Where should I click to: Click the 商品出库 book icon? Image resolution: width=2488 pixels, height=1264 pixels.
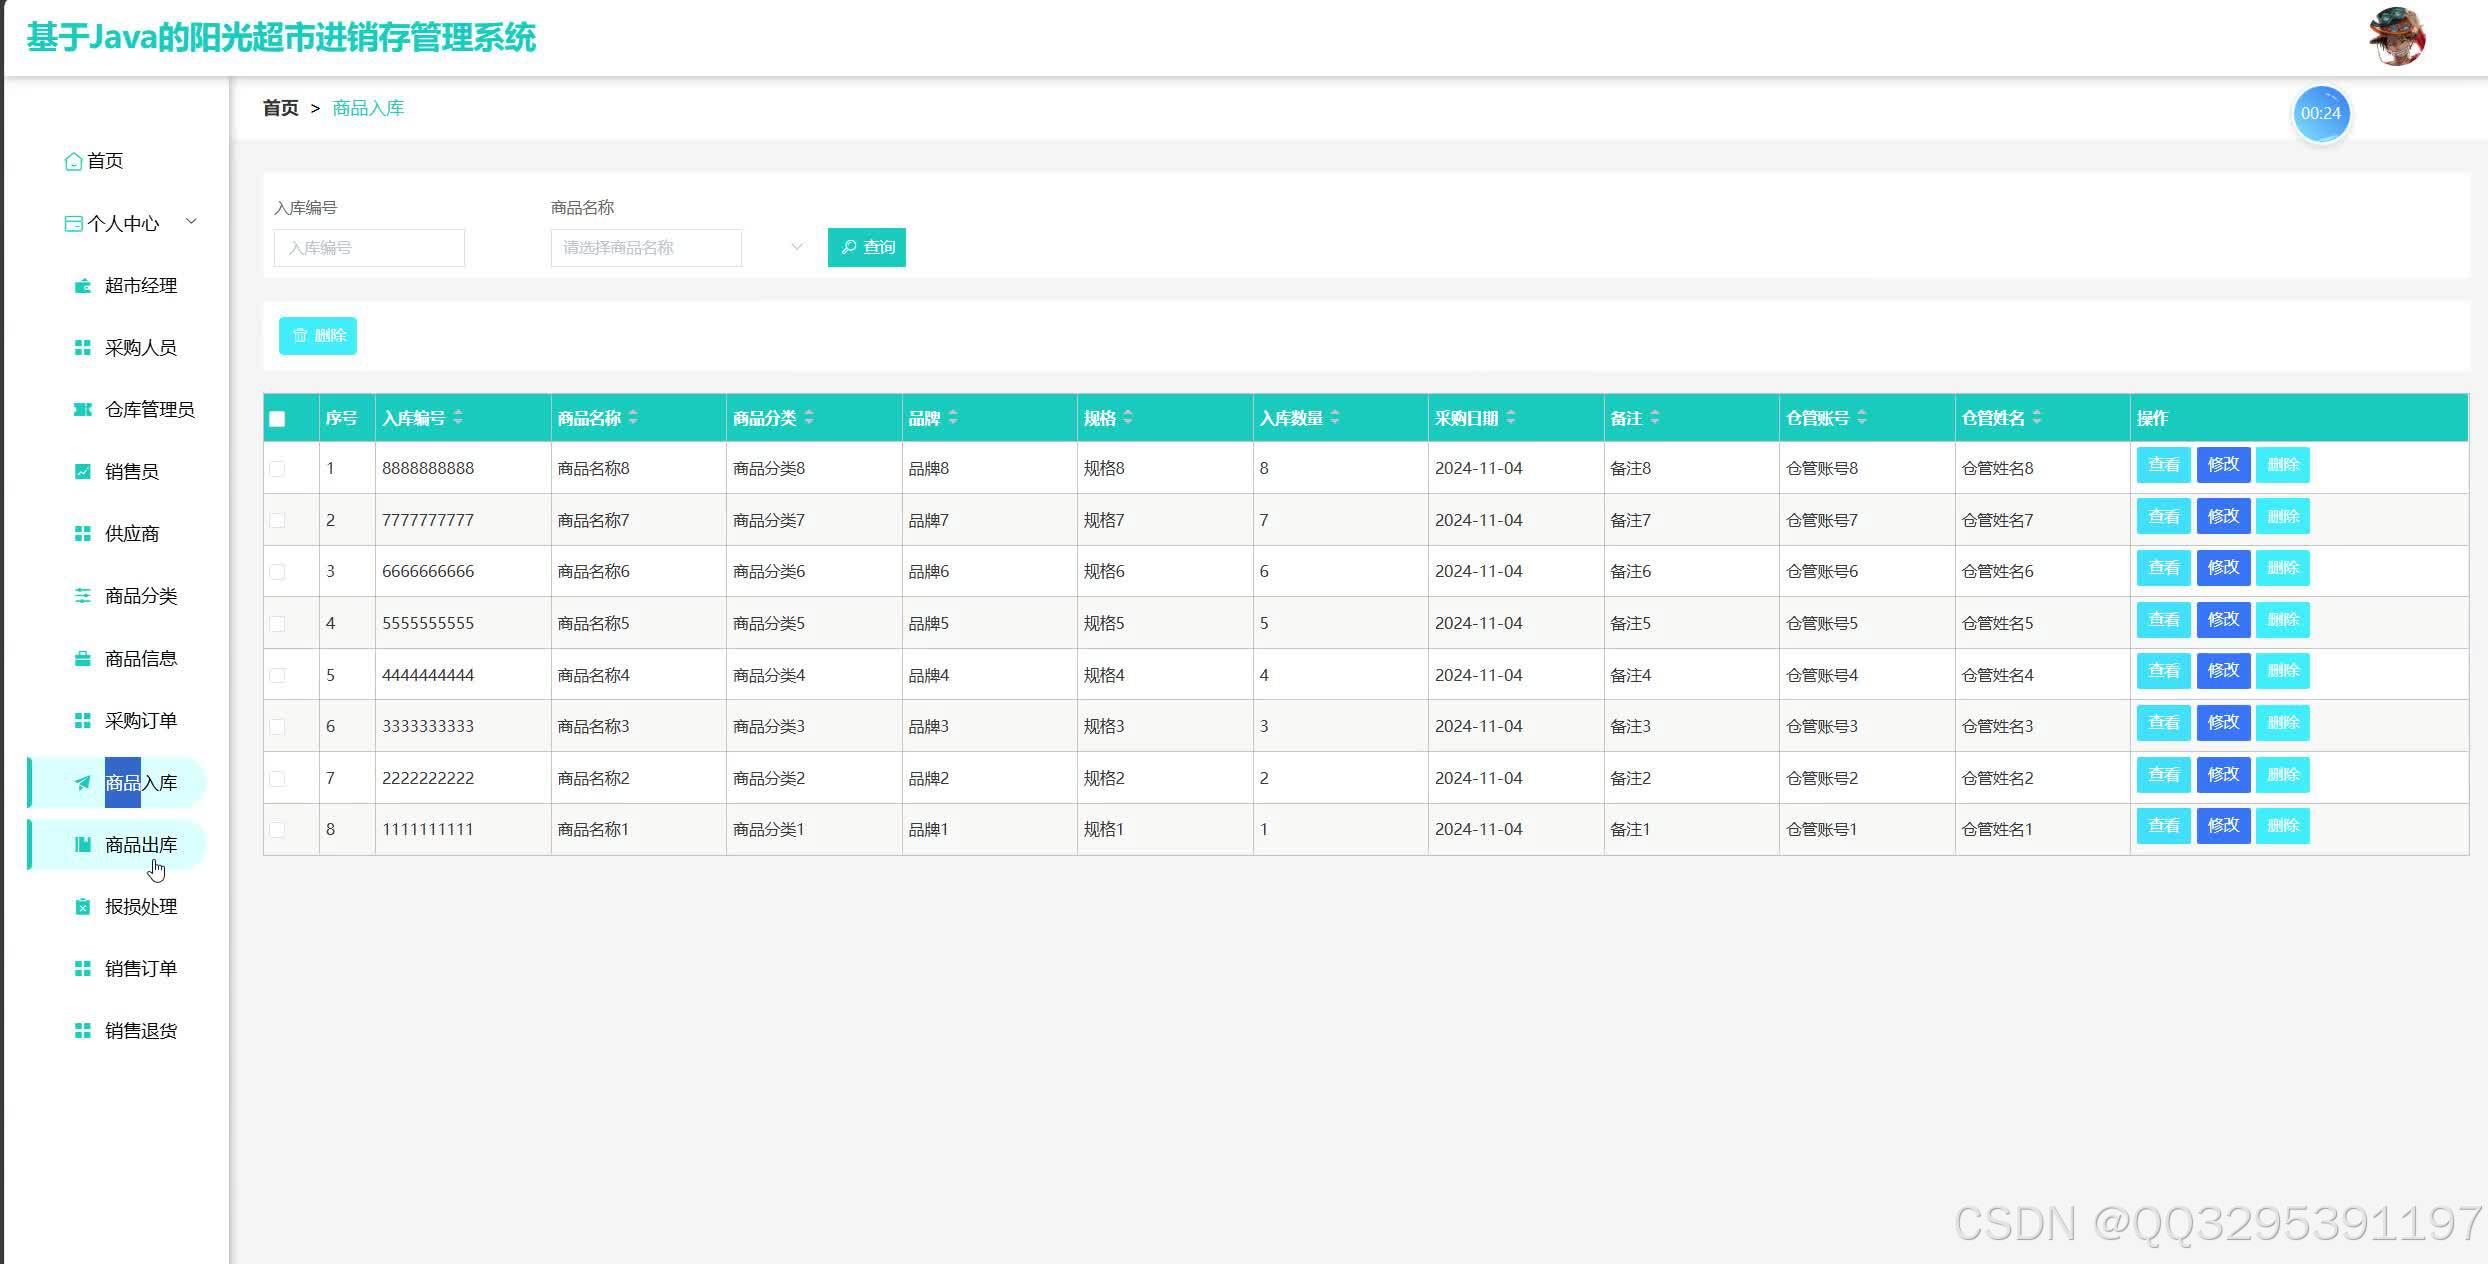click(83, 845)
